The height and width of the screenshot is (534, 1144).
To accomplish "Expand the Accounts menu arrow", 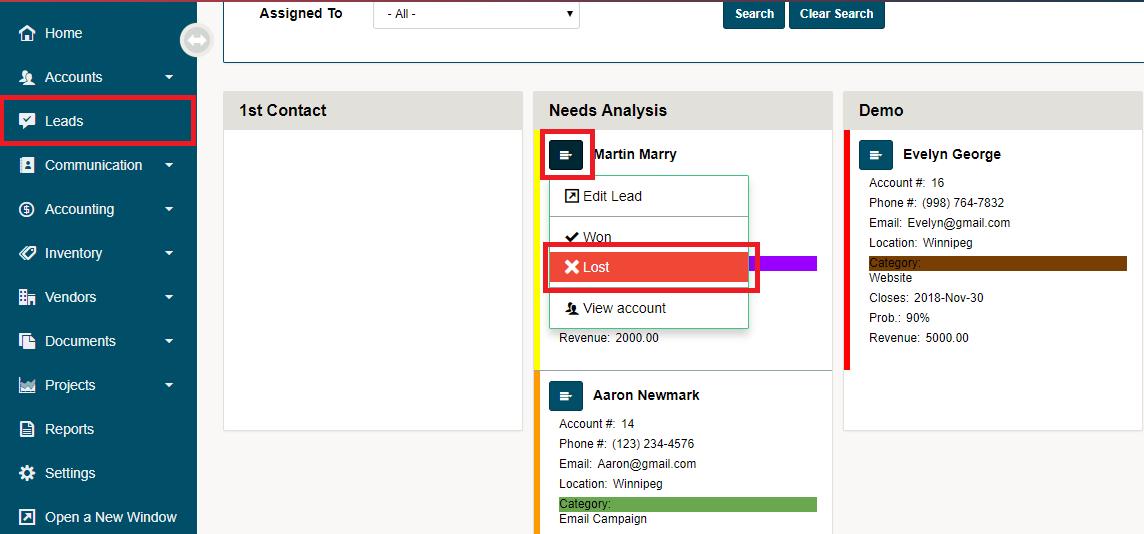I will point(169,77).
